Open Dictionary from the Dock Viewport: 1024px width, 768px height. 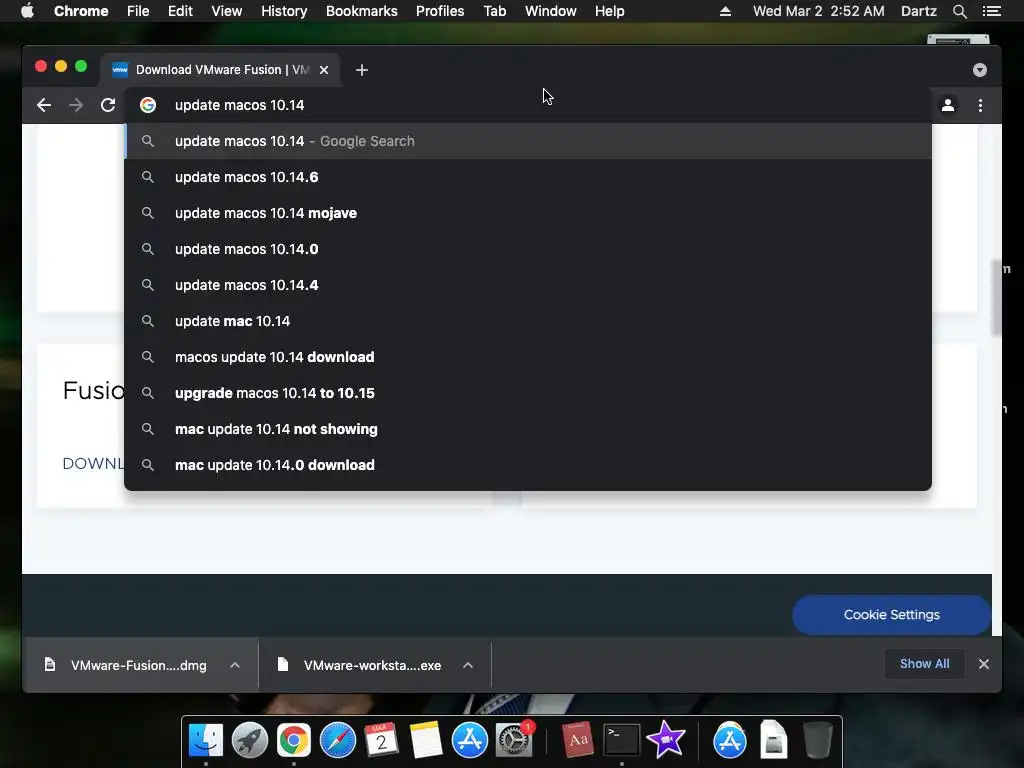click(x=577, y=740)
